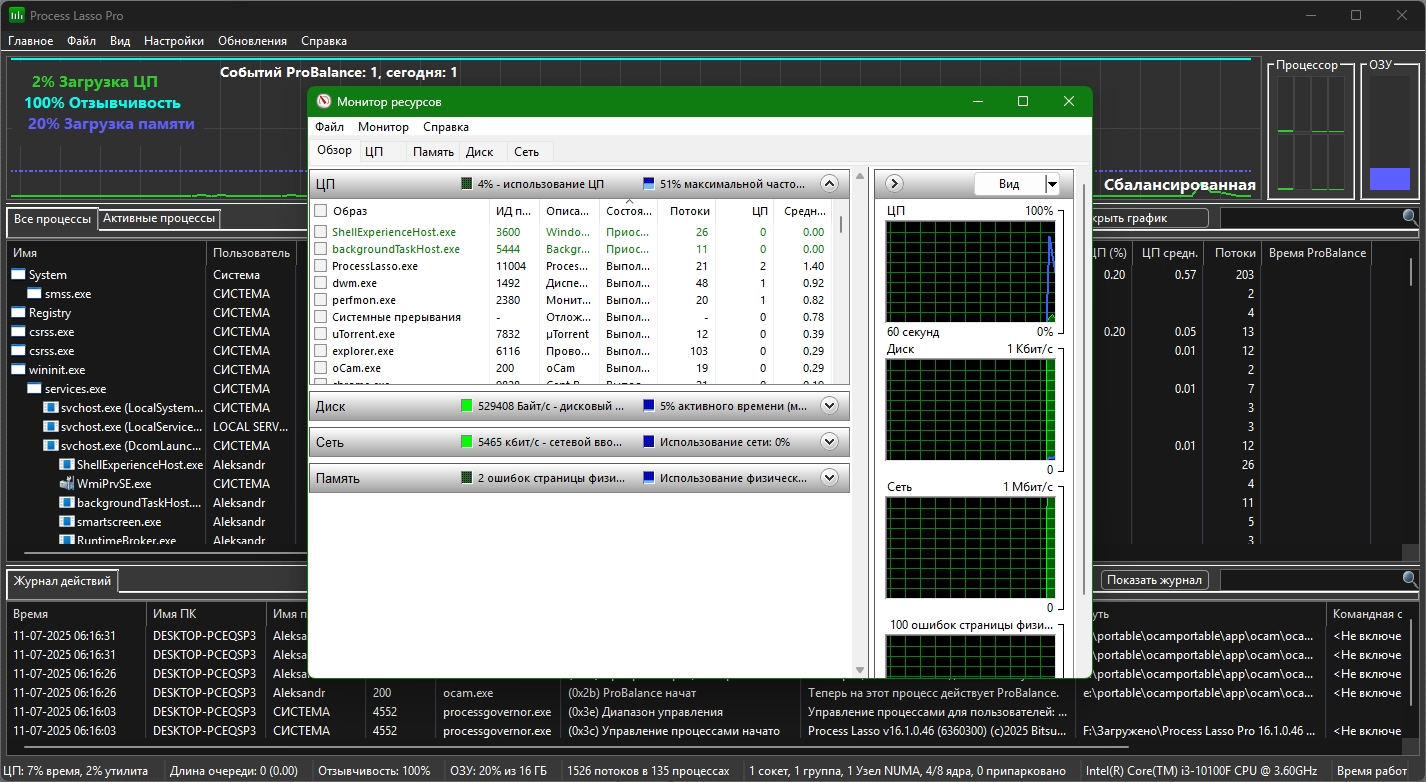Expand the Диск section
Image resolution: width=1426 pixels, height=782 pixels.
tap(828, 406)
